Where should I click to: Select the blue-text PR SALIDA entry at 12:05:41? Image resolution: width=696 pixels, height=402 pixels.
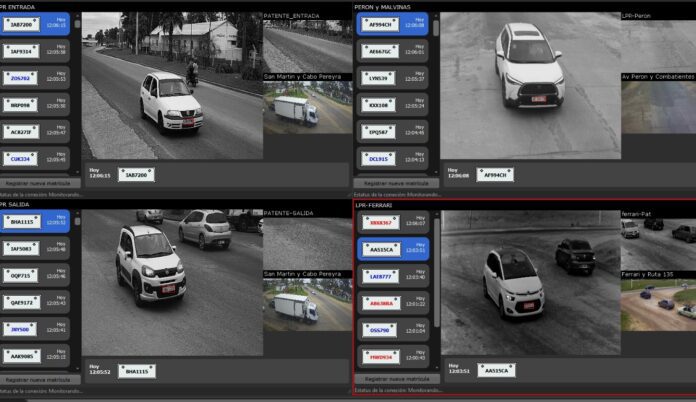click(35, 329)
